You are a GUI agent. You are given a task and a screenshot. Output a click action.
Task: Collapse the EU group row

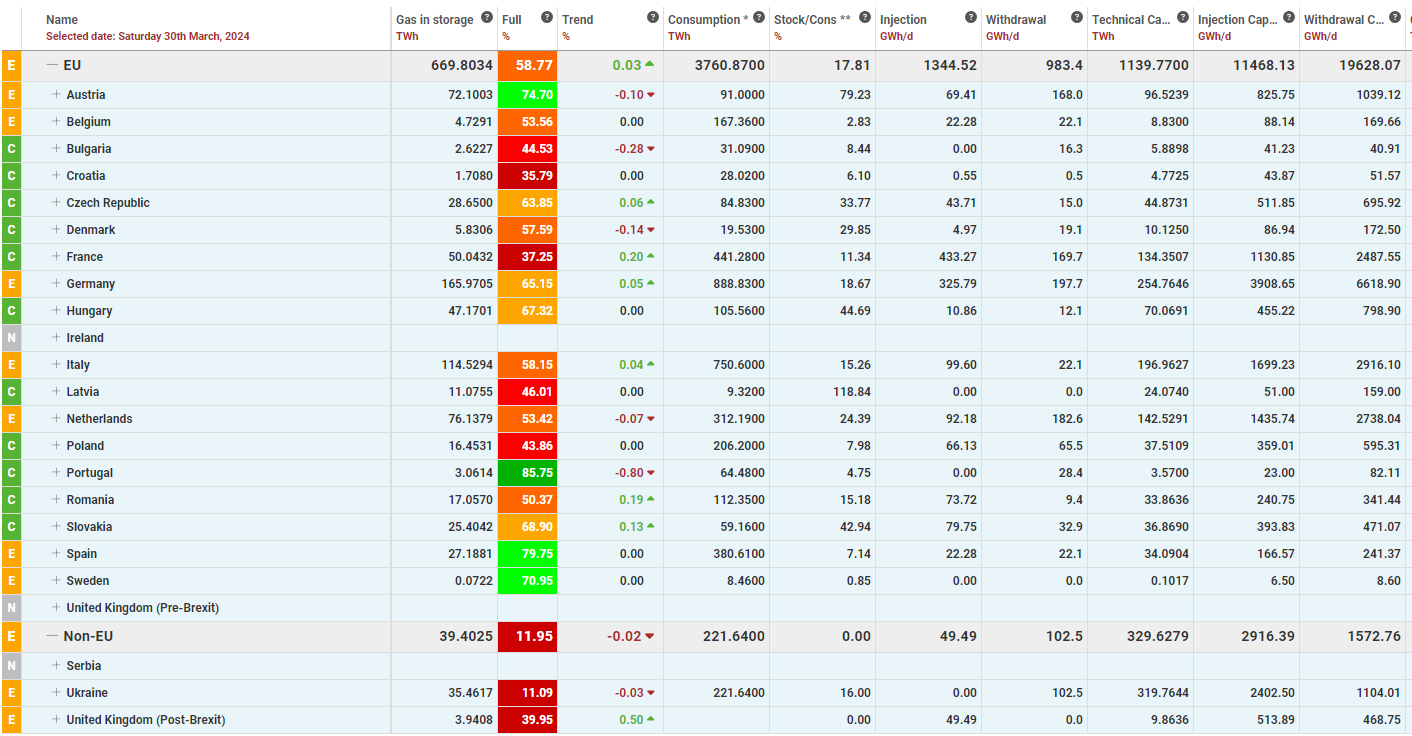tap(52, 65)
